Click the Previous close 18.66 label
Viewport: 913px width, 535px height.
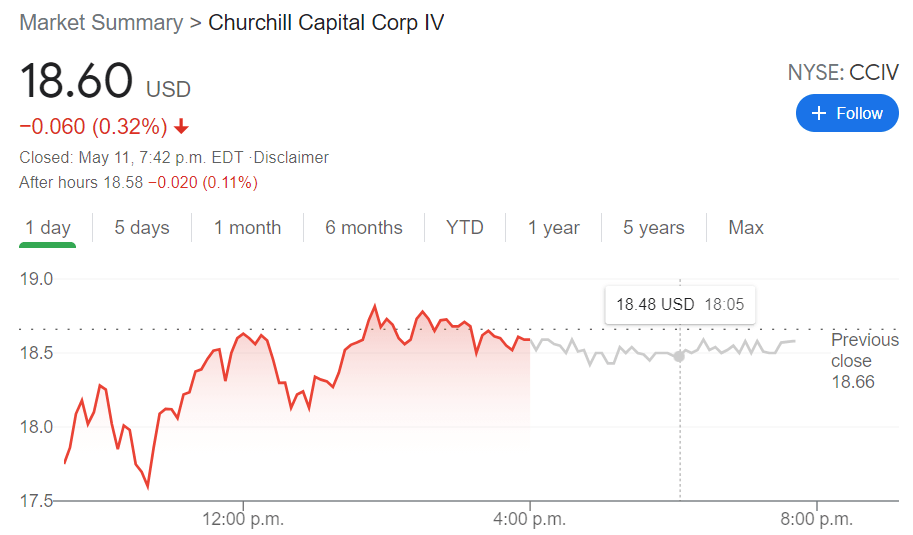(864, 360)
